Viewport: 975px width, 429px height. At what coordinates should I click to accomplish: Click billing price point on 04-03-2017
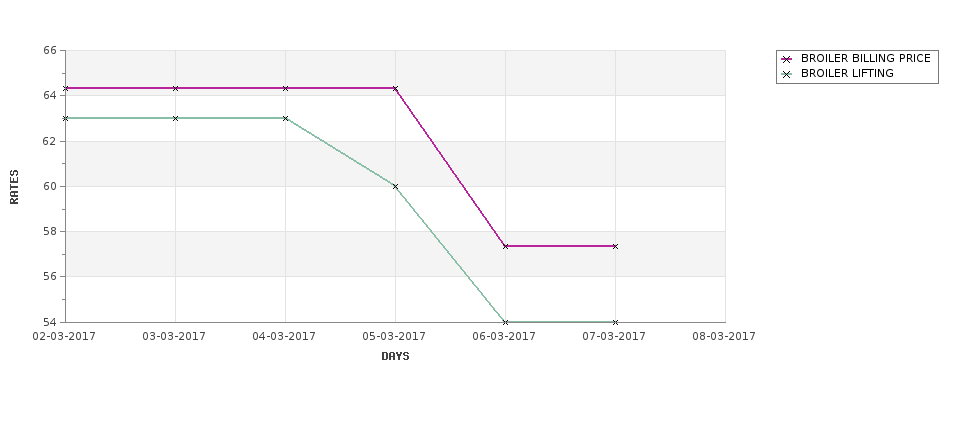[285, 88]
